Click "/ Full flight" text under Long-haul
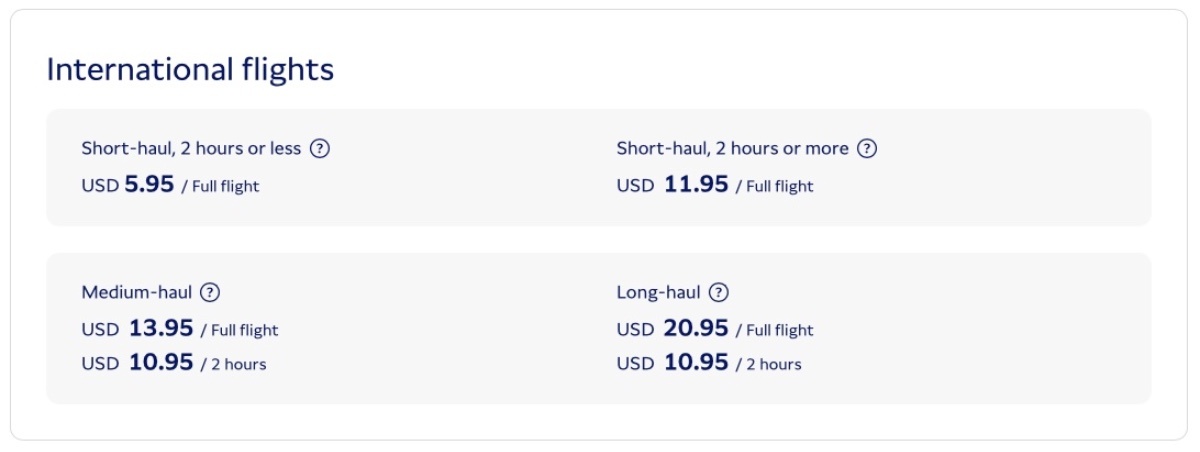The image size is (1200, 452). point(774,330)
